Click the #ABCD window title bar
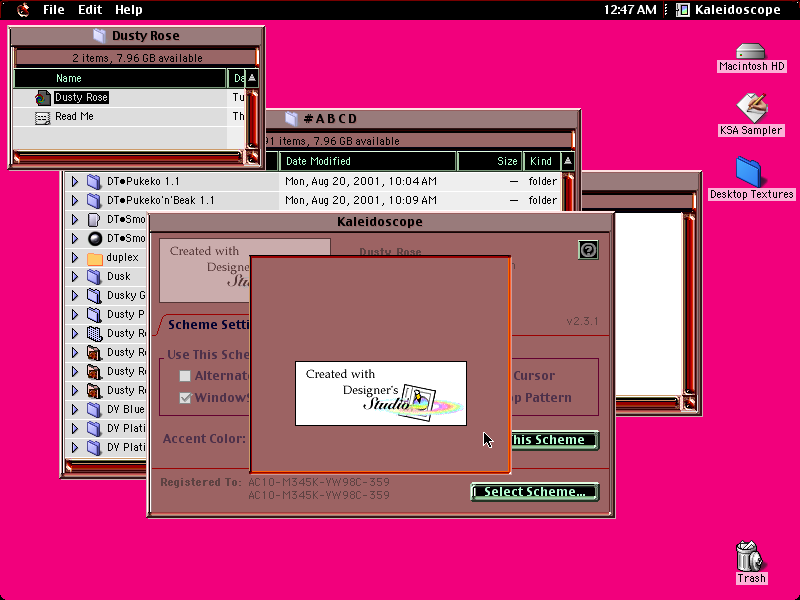Screen dimensions: 800x600 pyautogui.click(x=423, y=119)
